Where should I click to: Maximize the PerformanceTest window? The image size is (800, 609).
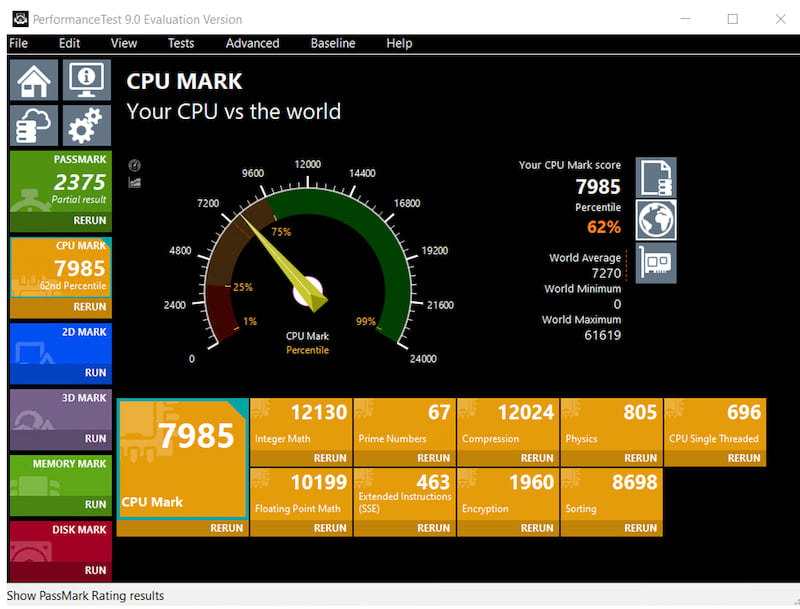tap(733, 19)
